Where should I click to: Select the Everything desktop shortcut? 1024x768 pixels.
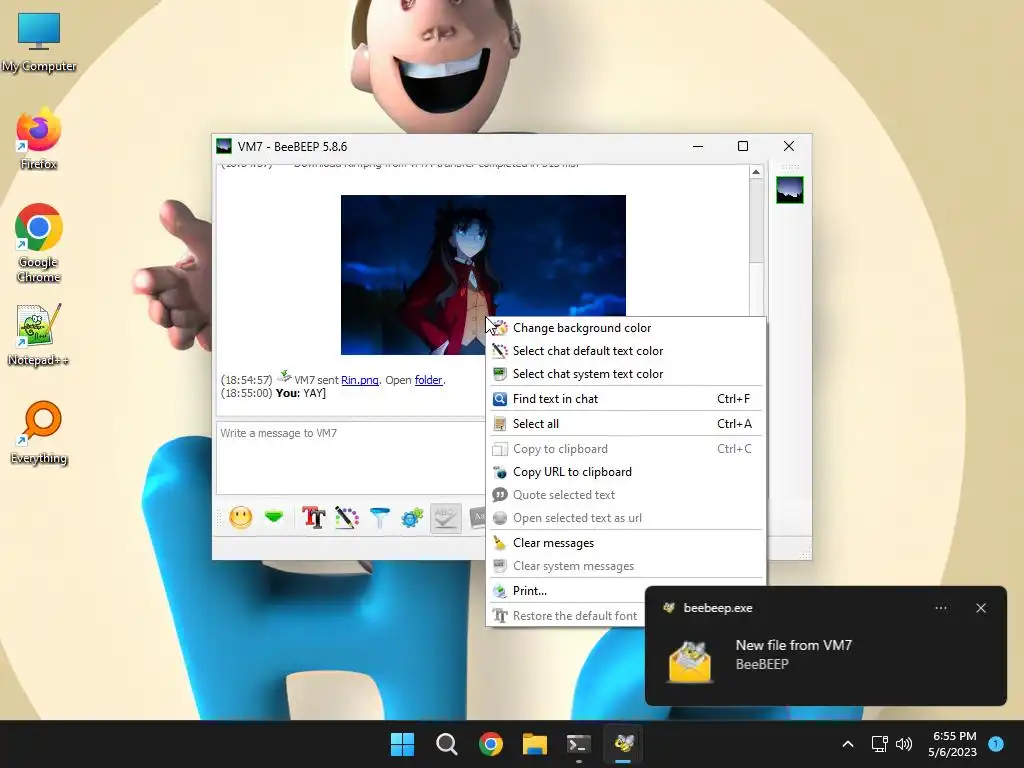pyautogui.click(x=39, y=434)
